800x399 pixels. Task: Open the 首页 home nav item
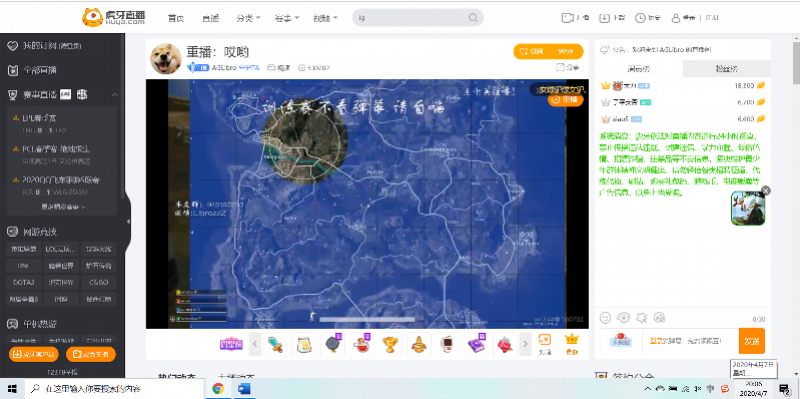point(176,18)
